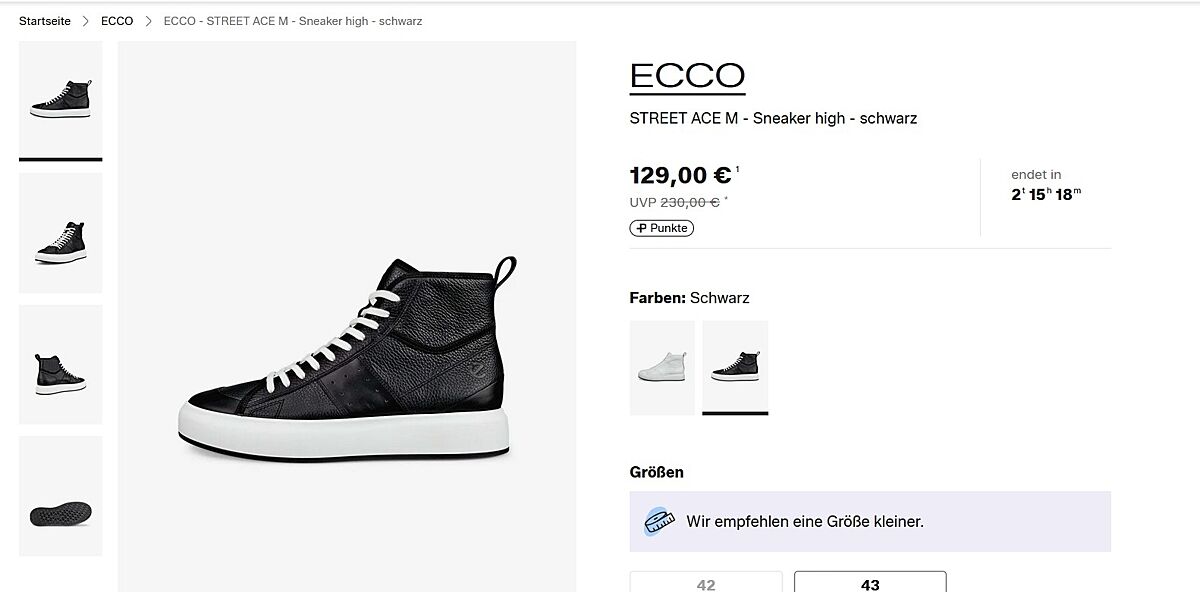This screenshot has width=1200, height=592.
Task: Click the P icon in Punkte badge
Action: (641, 228)
